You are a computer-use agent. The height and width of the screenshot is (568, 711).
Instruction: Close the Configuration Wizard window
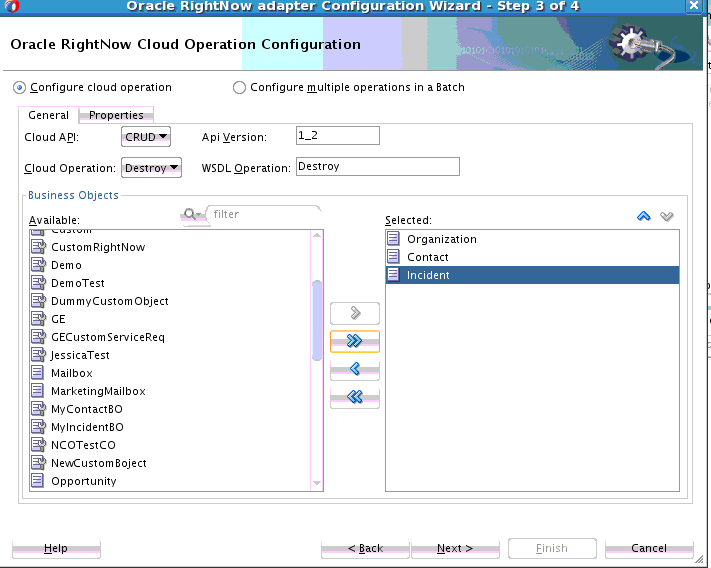click(x=694, y=6)
